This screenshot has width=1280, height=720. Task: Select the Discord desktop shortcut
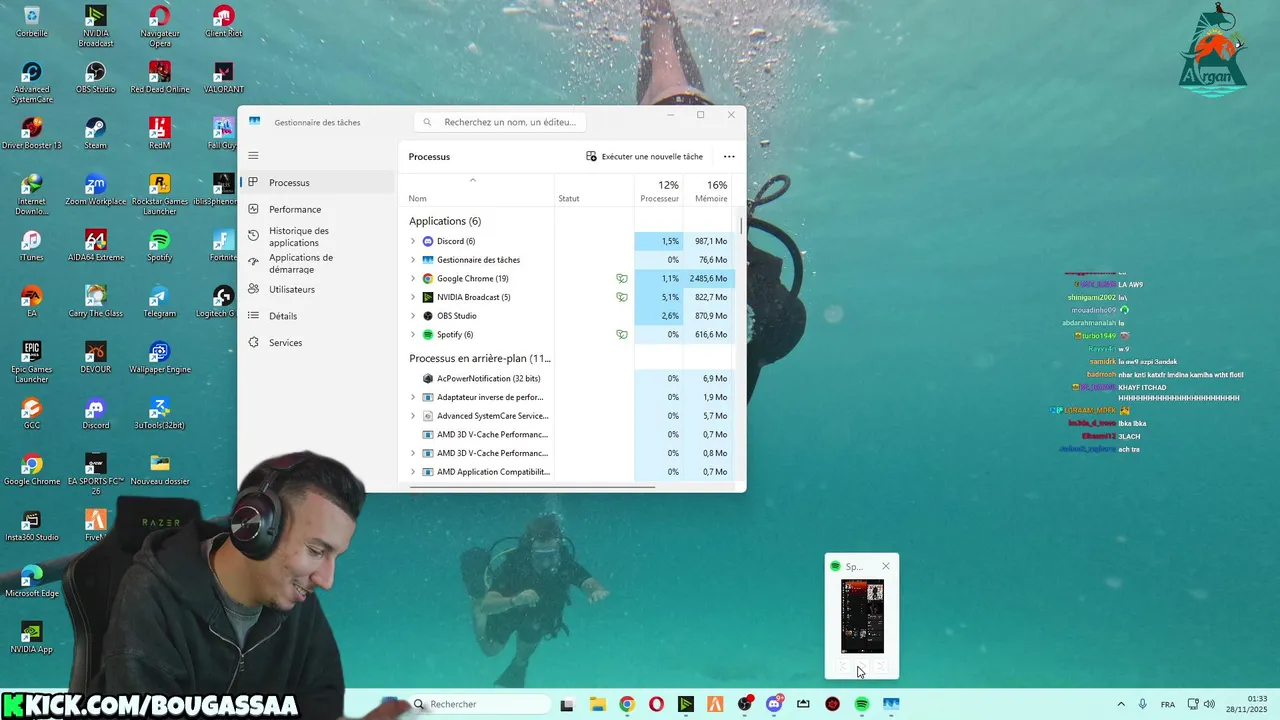tap(95, 413)
